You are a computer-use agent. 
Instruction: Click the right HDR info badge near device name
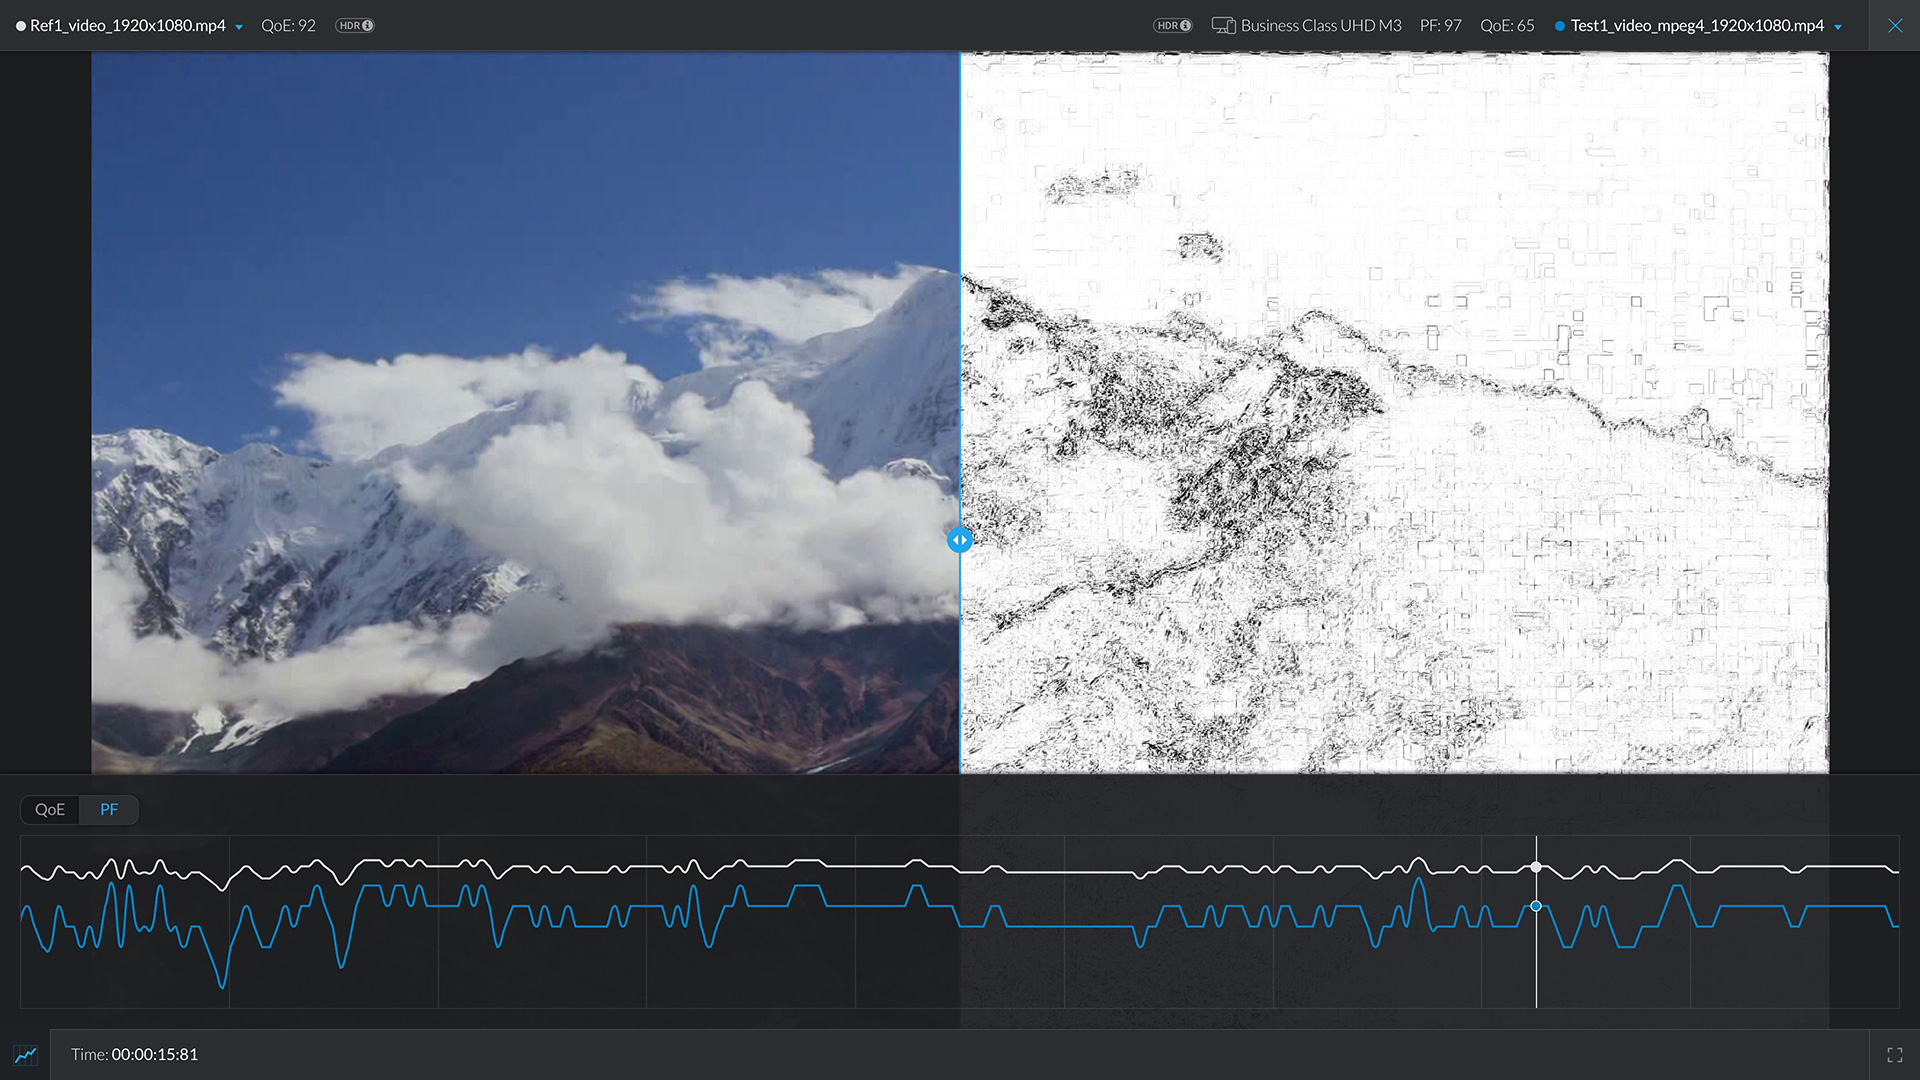point(1172,25)
